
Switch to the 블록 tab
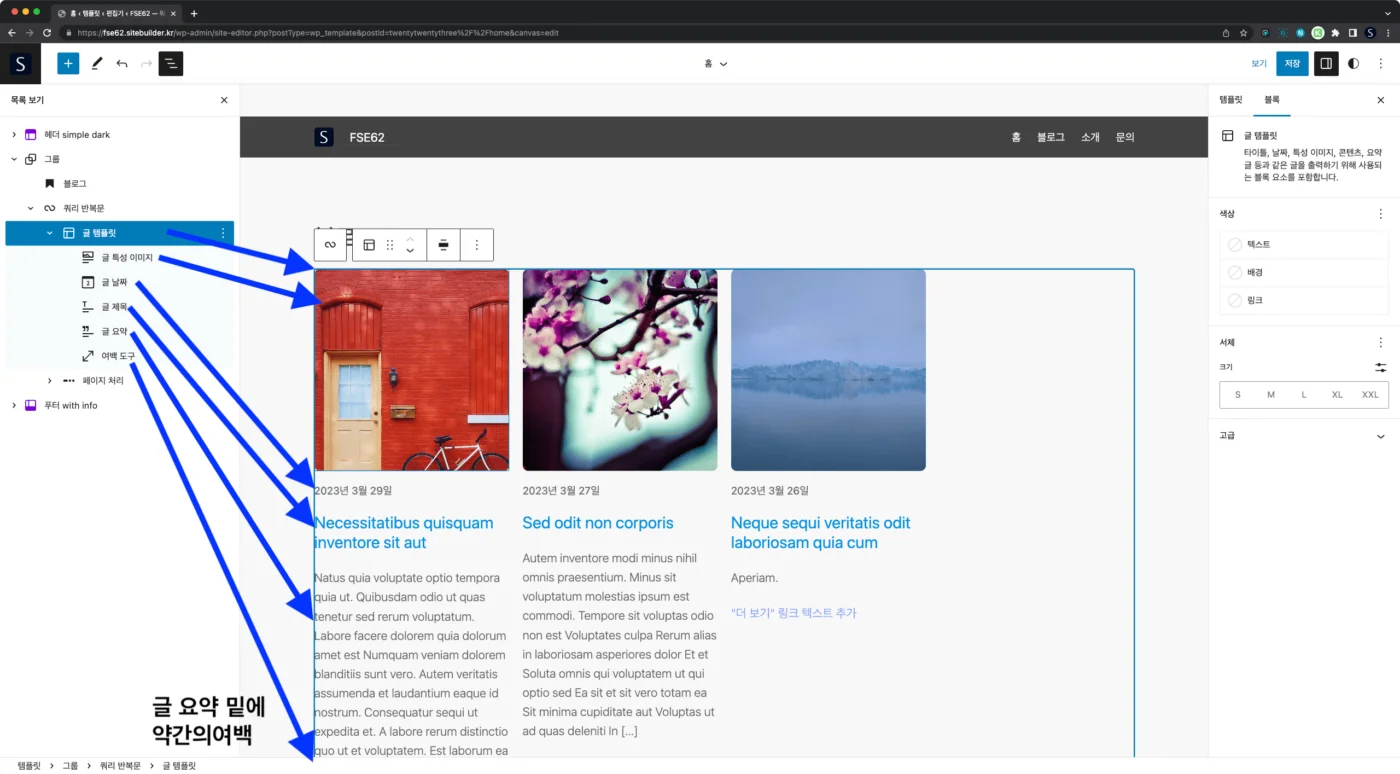[x=1272, y=100]
